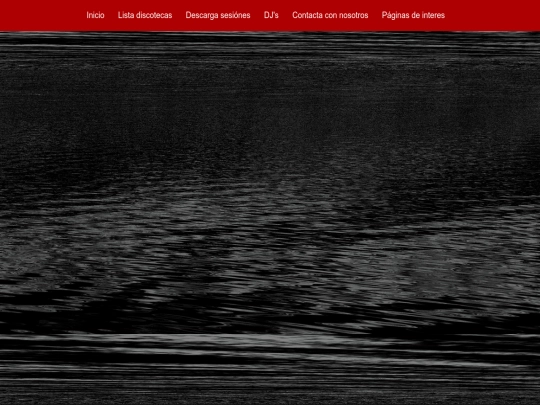The image size is (540, 405).
Task: Click Contacta con nosotros link
Action: point(330,15)
